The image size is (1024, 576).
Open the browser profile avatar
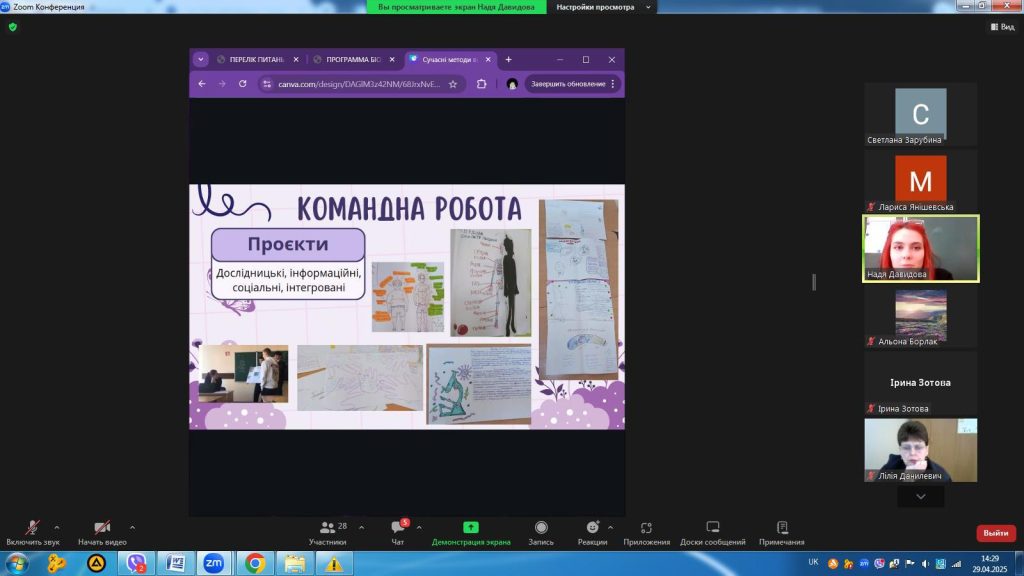pos(512,84)
